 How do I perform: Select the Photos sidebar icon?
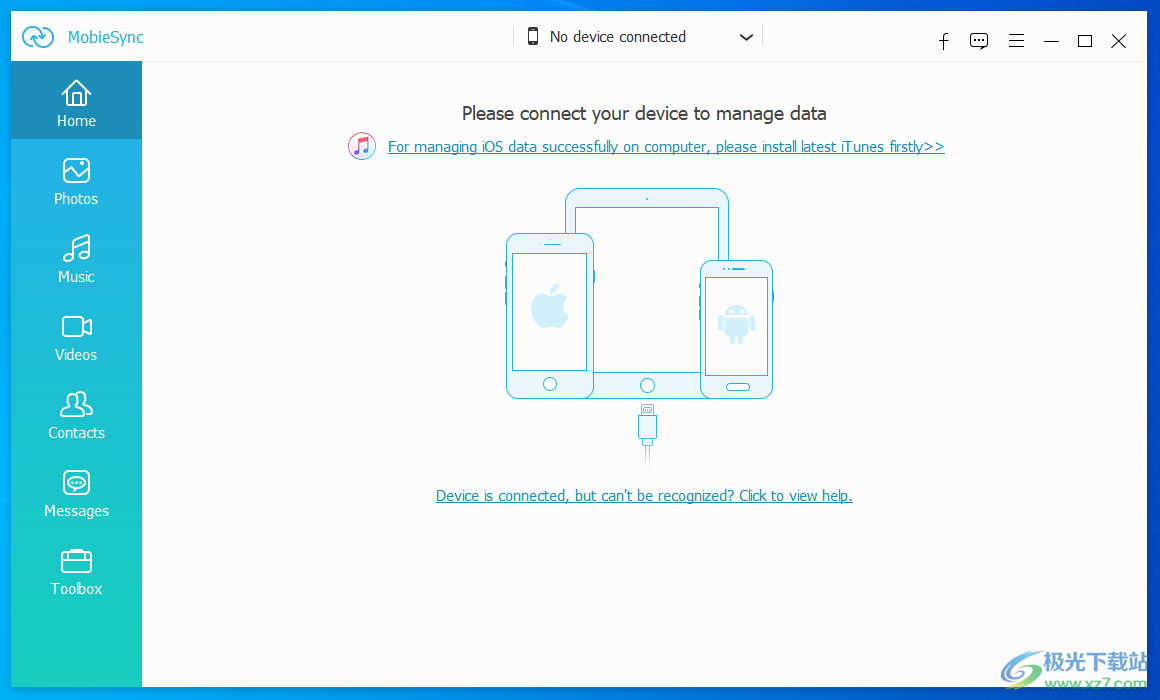click(x=76, y=171)
